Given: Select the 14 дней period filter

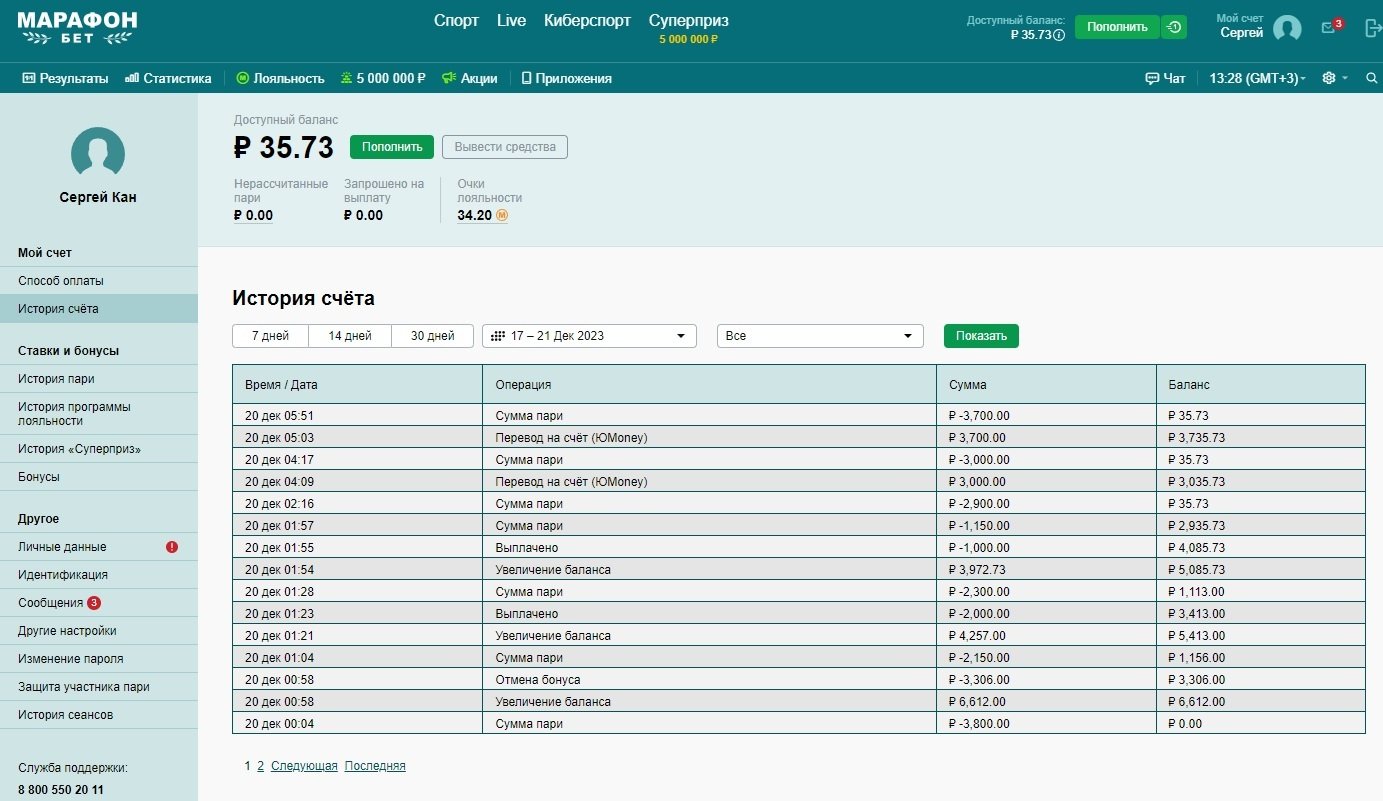Looking at the screenshot, I should tap(350, 336).
